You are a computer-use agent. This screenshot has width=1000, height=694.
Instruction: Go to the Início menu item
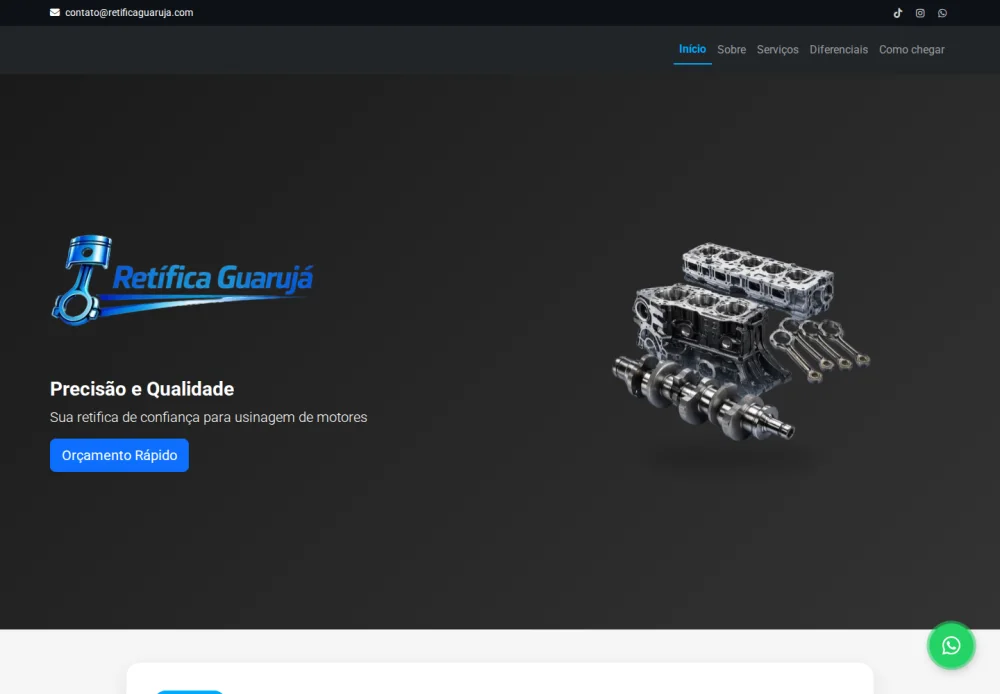[692, 49]
